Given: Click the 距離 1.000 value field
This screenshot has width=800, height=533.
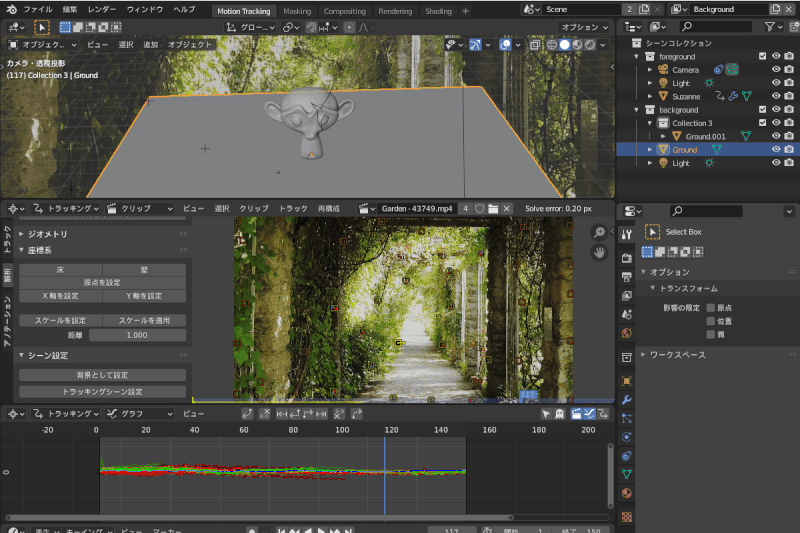Looking at the screenshot, I should [137, 335].
